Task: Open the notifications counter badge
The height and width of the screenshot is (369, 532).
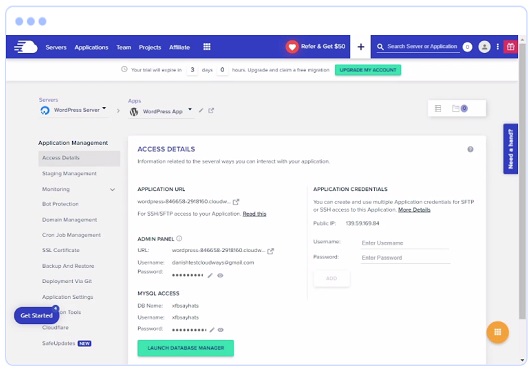Action: point(467,47)
